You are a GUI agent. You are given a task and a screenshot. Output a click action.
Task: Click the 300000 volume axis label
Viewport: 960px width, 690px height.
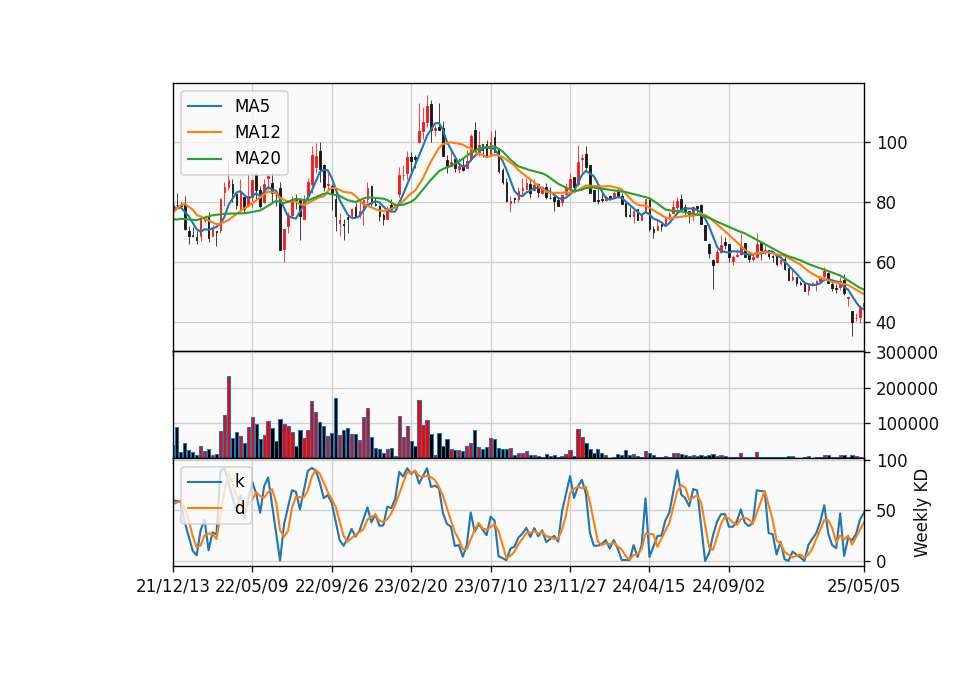click(x=907, y=353)
